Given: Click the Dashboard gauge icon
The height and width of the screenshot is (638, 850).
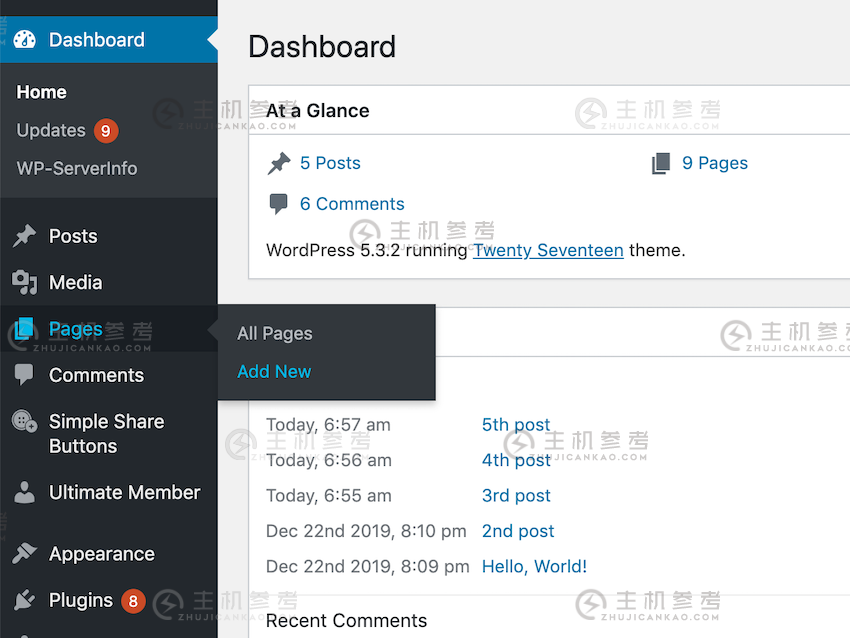Looking at the screenshot, I should (x=24, y=40).
